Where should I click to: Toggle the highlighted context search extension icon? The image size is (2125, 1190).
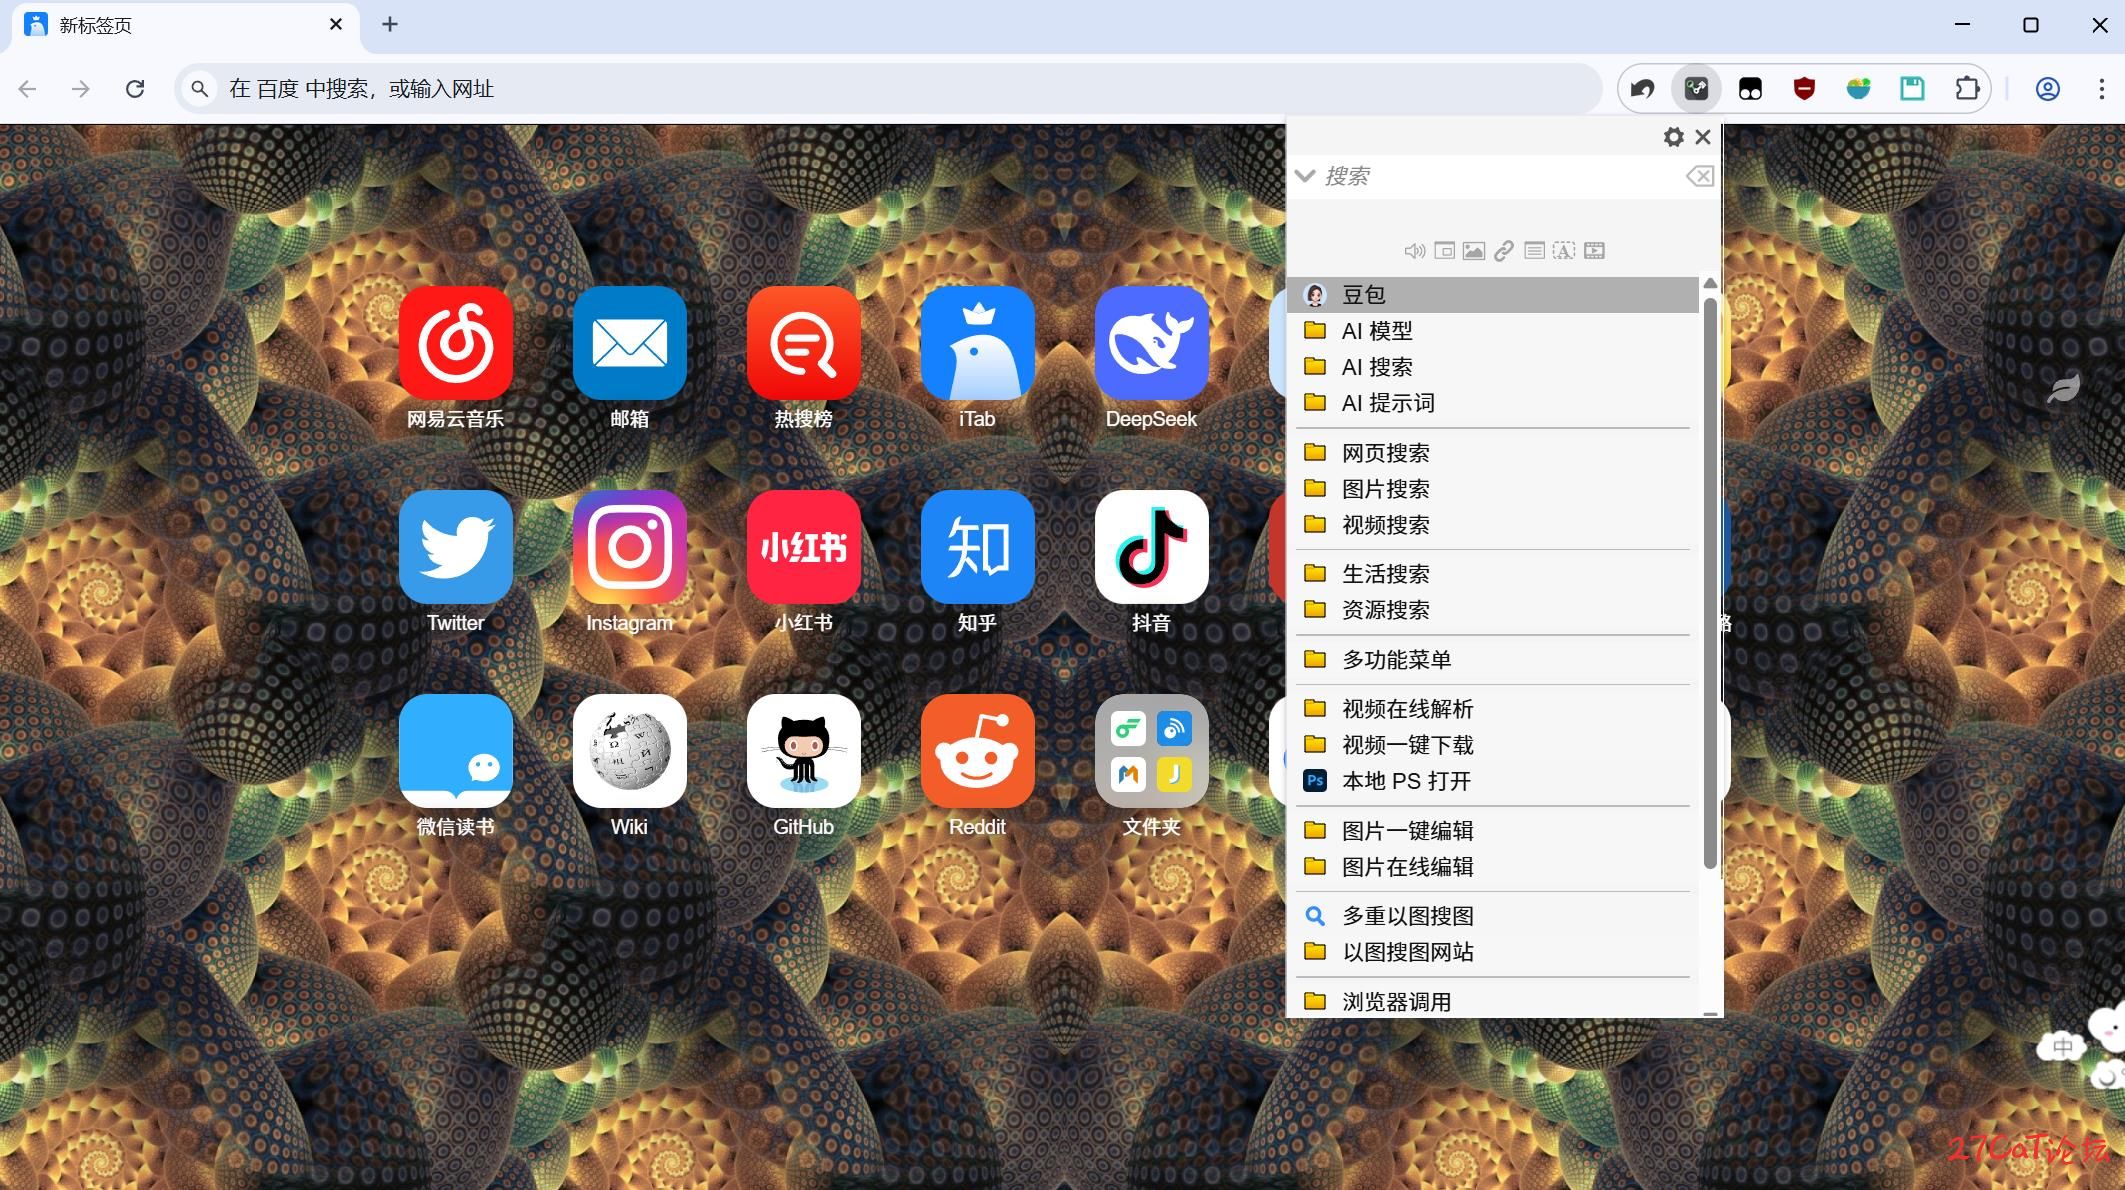pyautogui.click(x=1696, y=89)
